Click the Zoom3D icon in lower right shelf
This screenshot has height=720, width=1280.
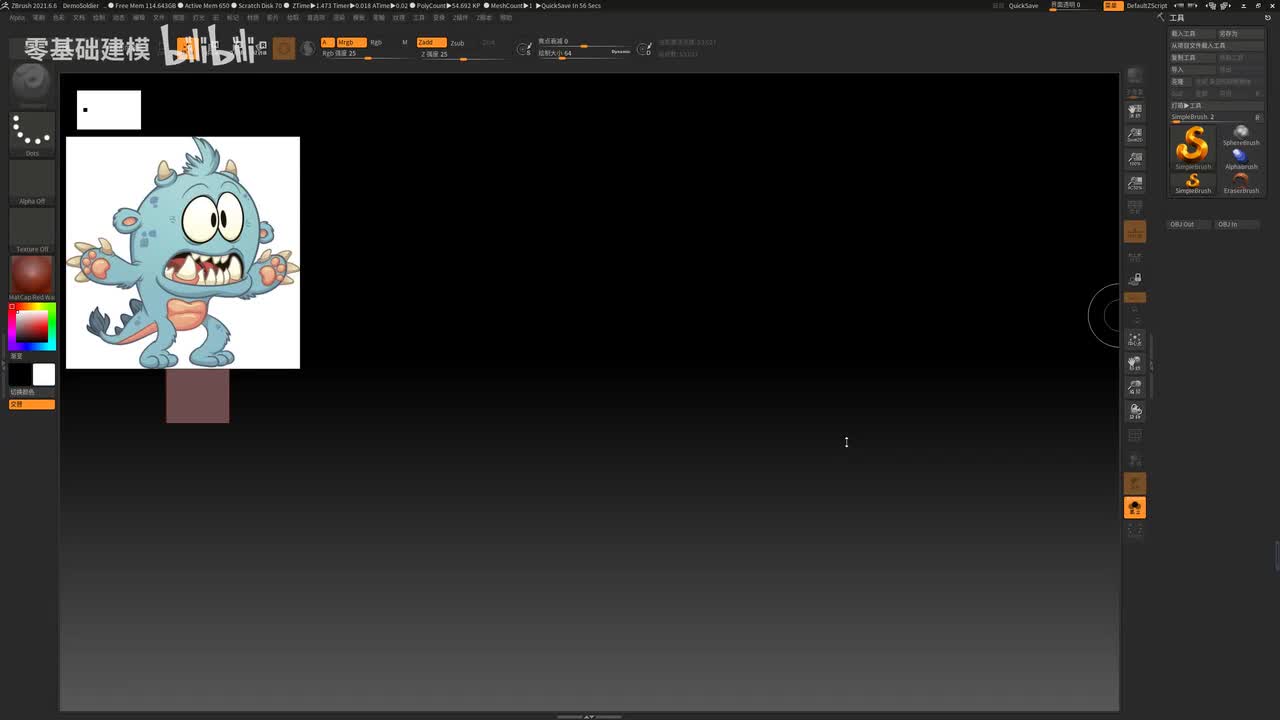(x=1135, y=387)
